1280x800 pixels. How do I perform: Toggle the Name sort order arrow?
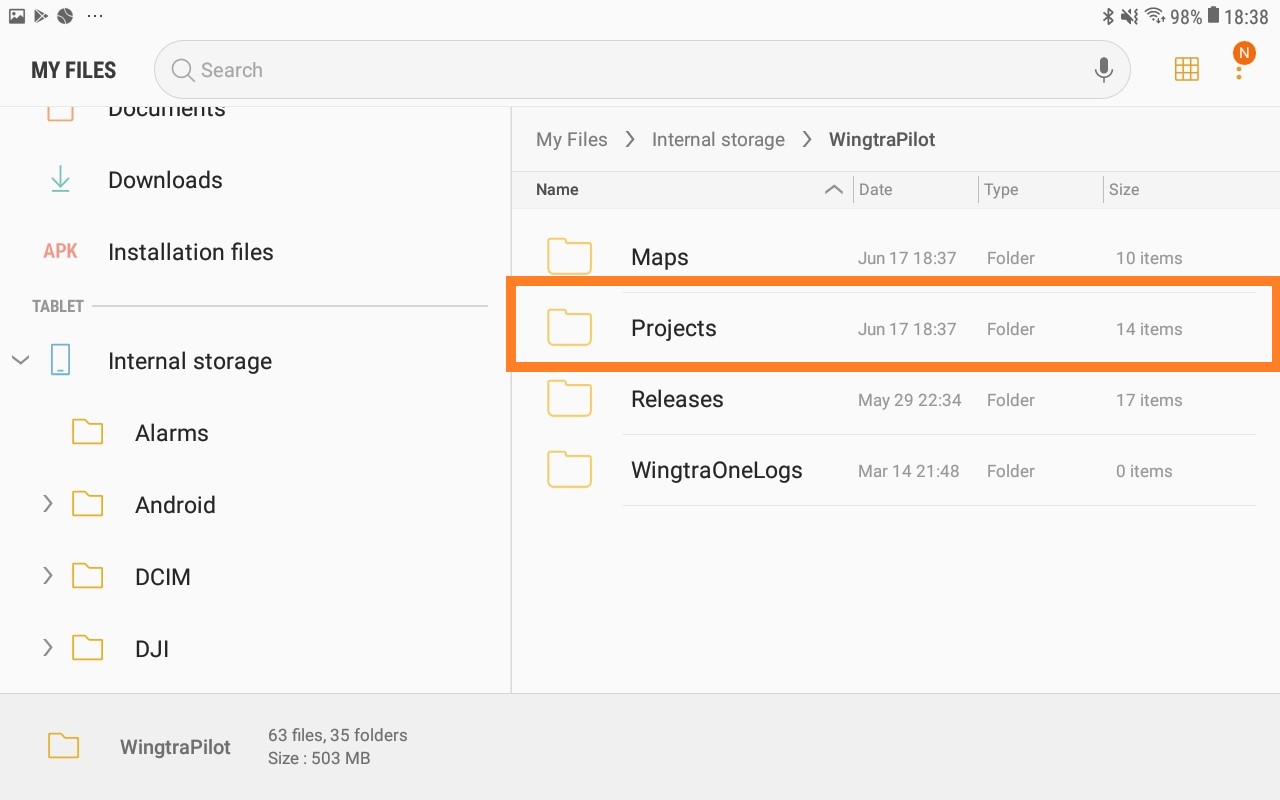pos(832,190)
